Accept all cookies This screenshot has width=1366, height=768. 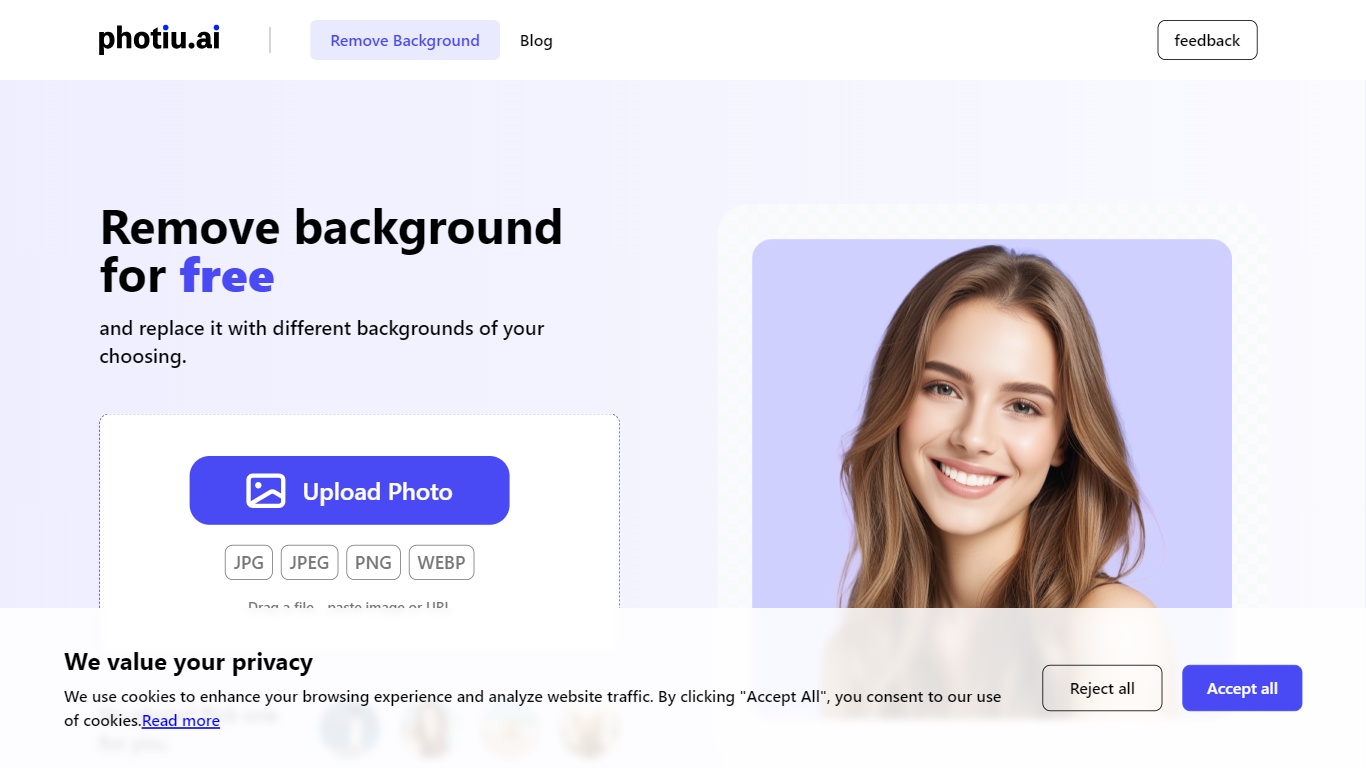pyautogui.click(x=1242, y=688)
